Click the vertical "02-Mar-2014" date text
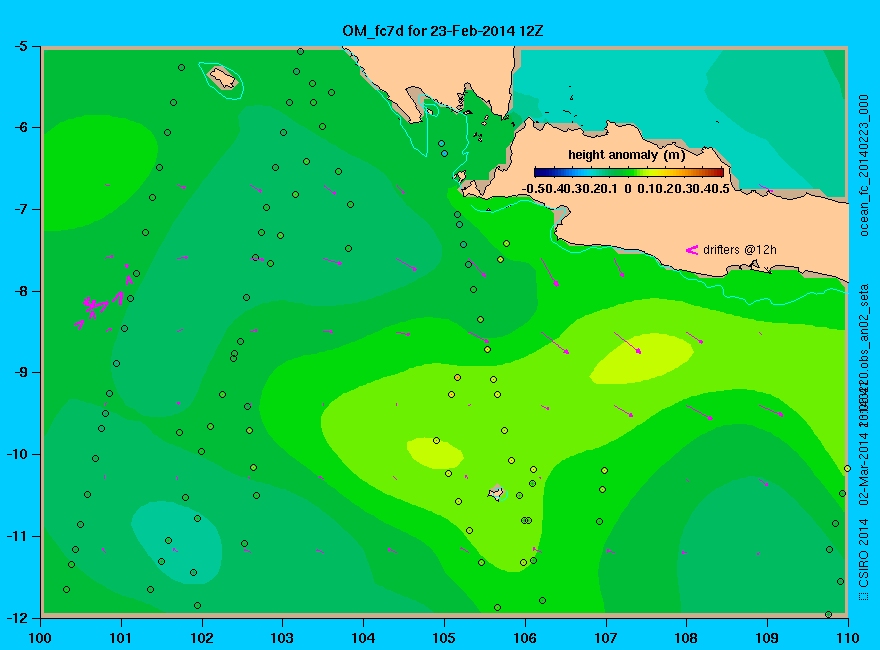Image resolution: width=880 pixels, height=650 pixels. [x=864, y=467]
